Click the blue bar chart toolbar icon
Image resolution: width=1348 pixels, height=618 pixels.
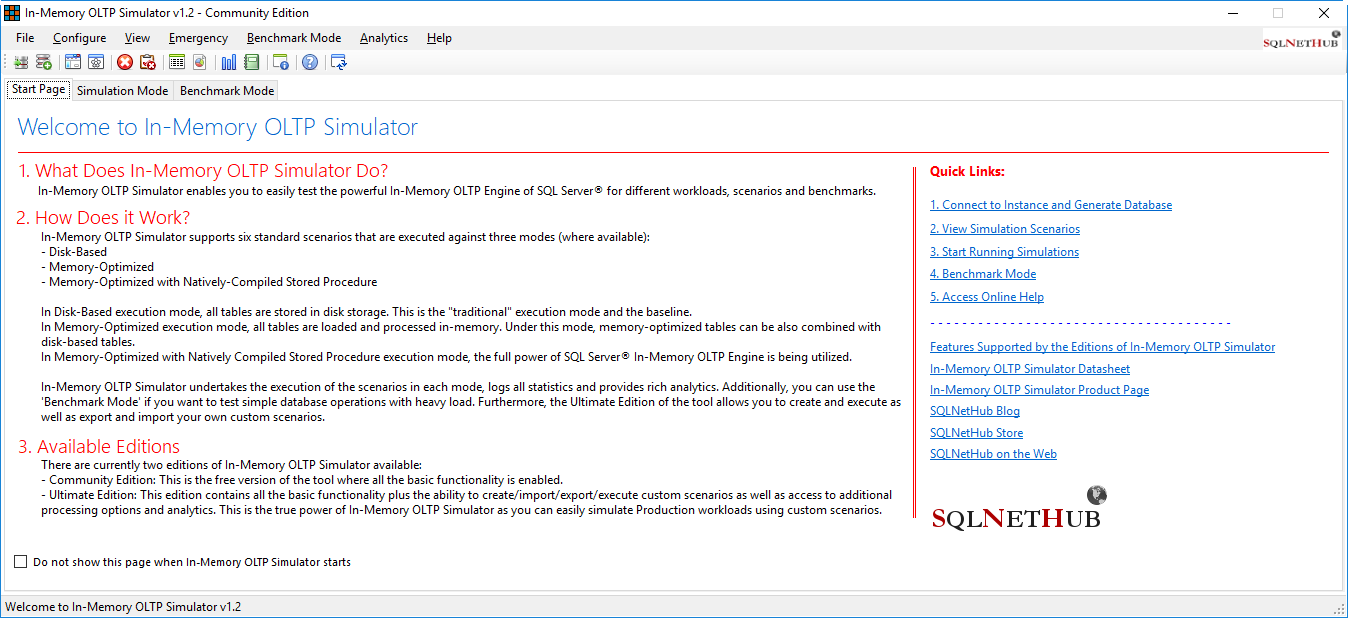point(229,62)
